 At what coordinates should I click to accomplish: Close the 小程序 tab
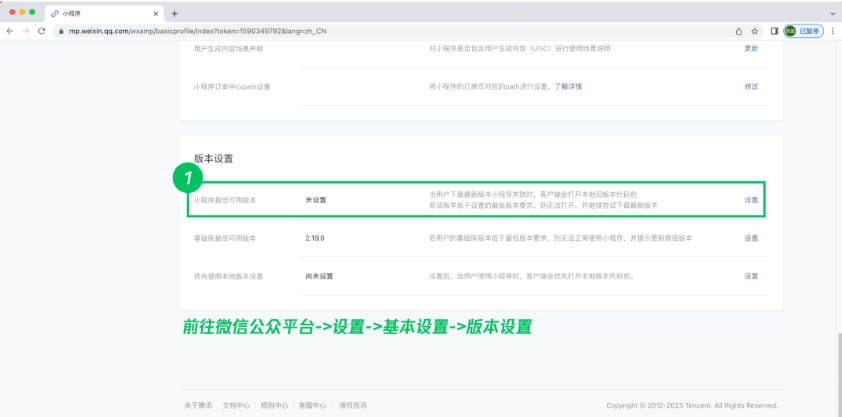[156, 13]
